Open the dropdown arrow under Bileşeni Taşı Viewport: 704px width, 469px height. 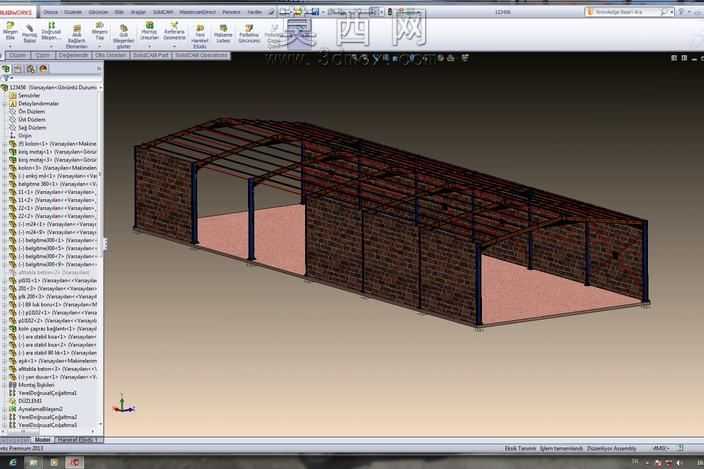click(x=100, y=46)
